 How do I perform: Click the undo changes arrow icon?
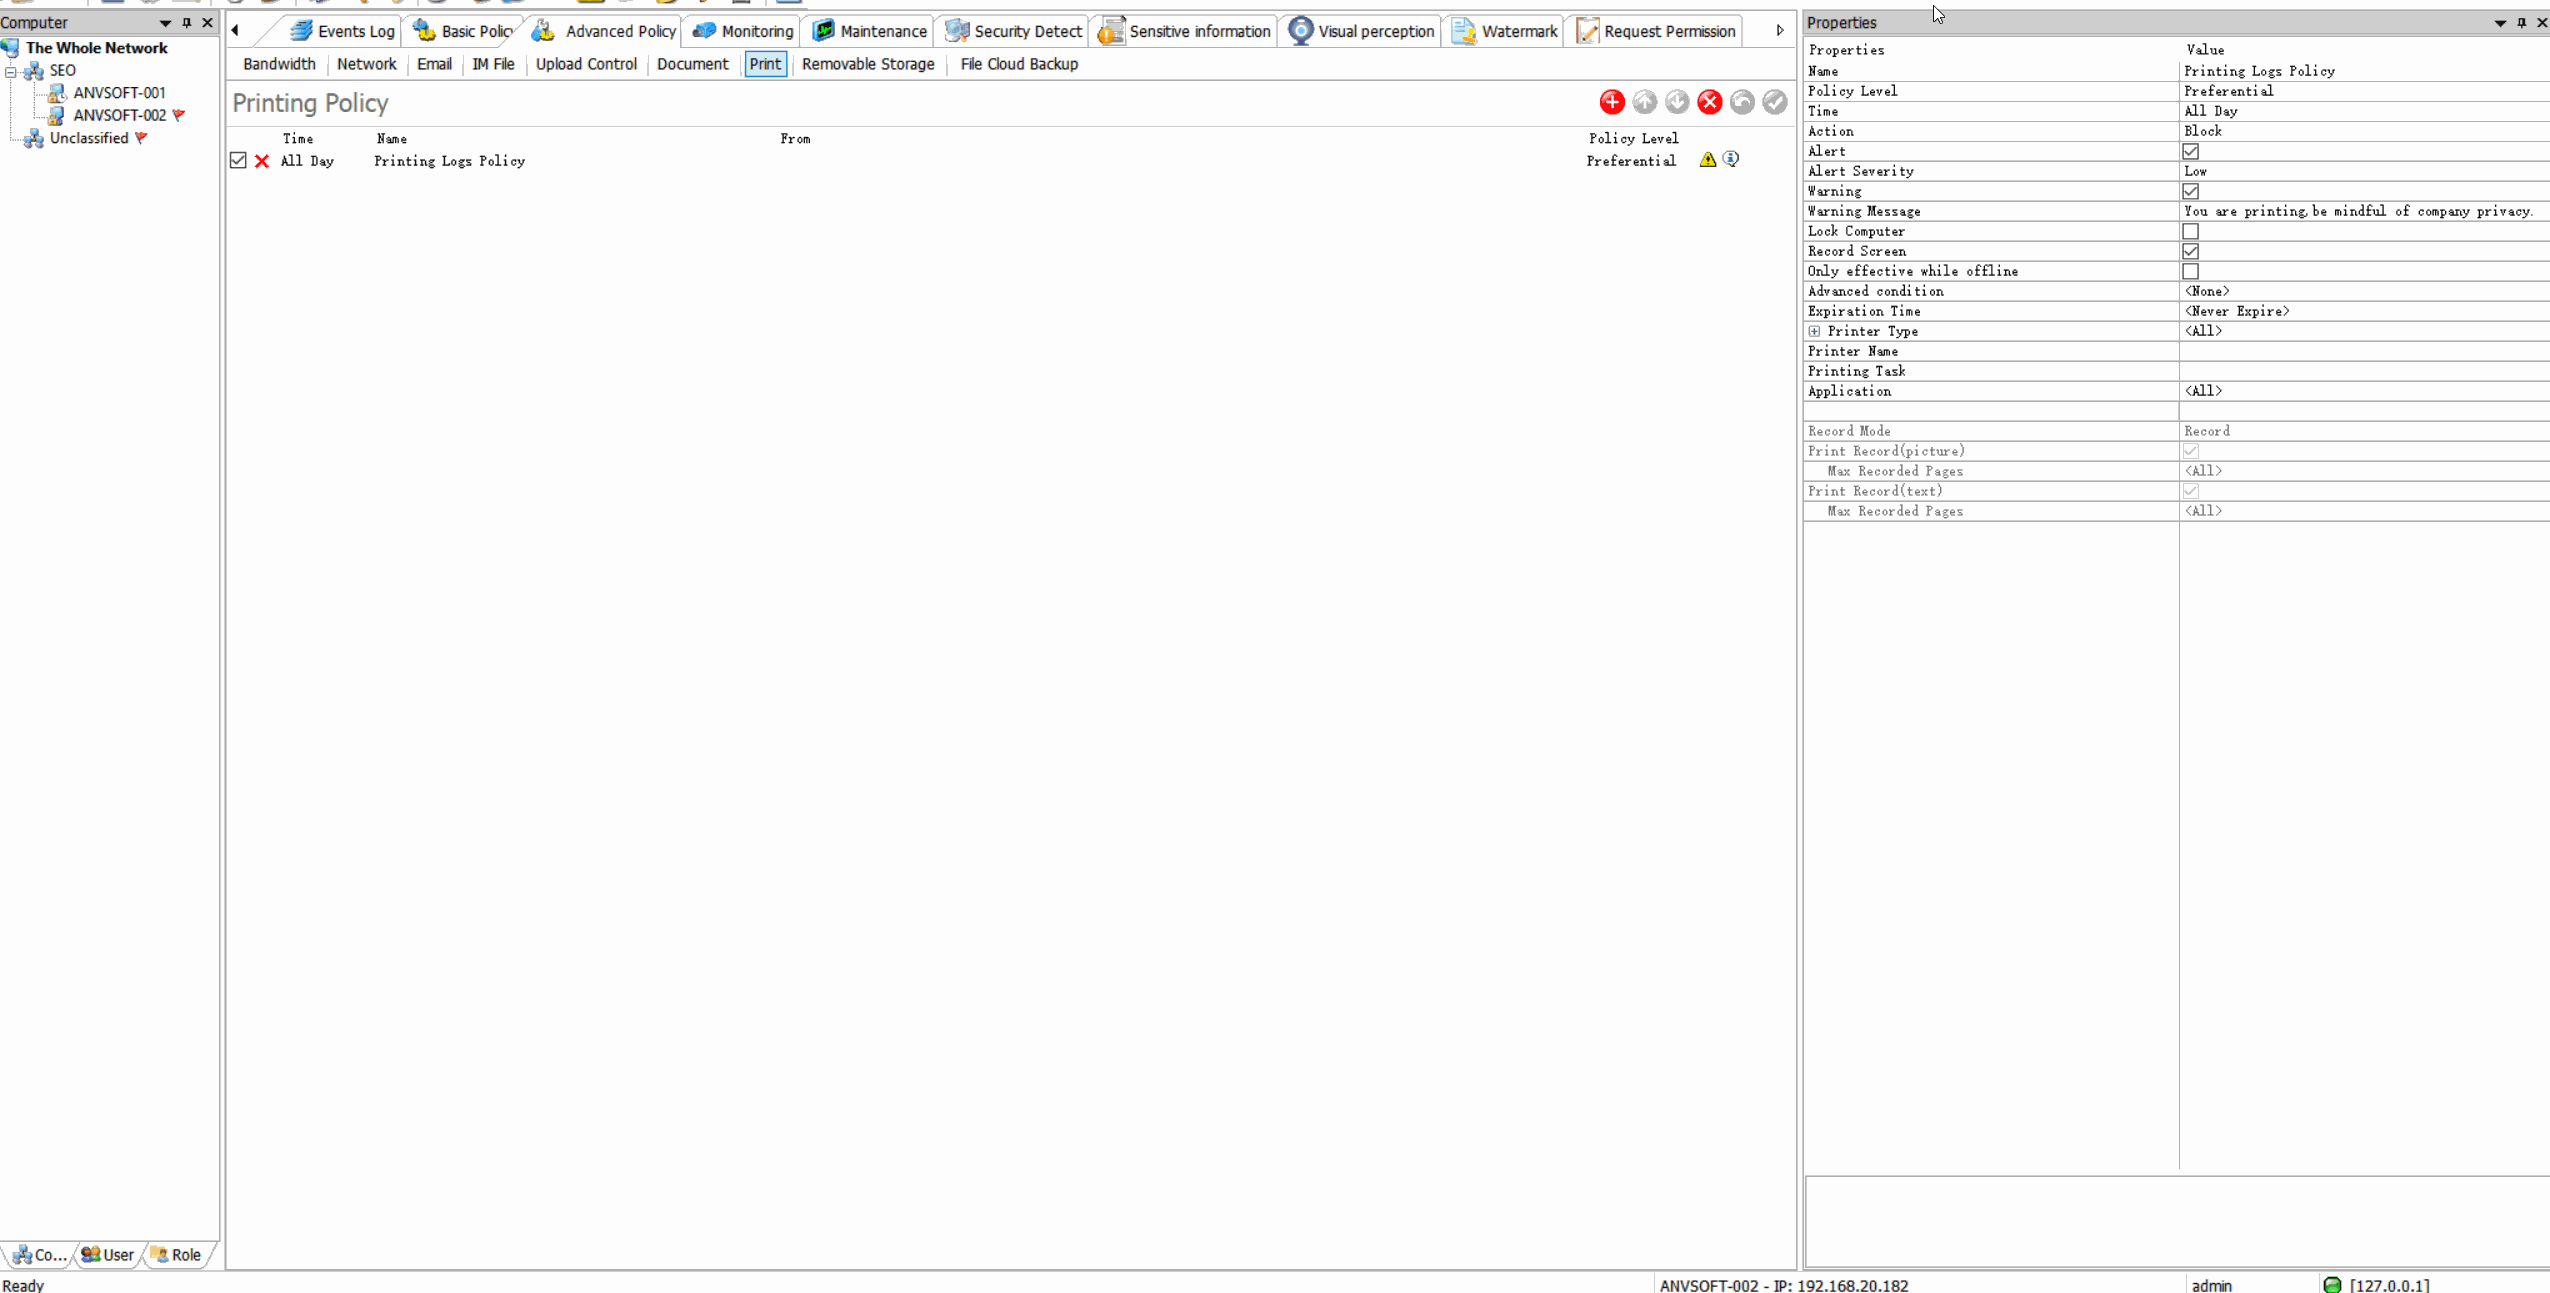(1742, 102)
